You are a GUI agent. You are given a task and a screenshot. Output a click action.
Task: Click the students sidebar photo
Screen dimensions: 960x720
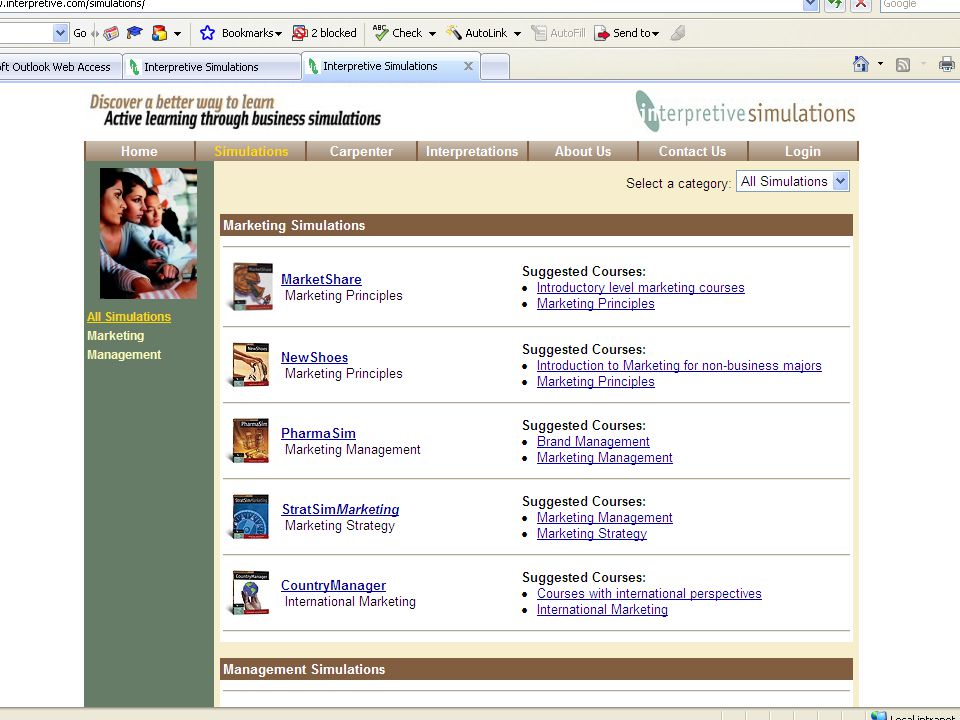point(148,233)
